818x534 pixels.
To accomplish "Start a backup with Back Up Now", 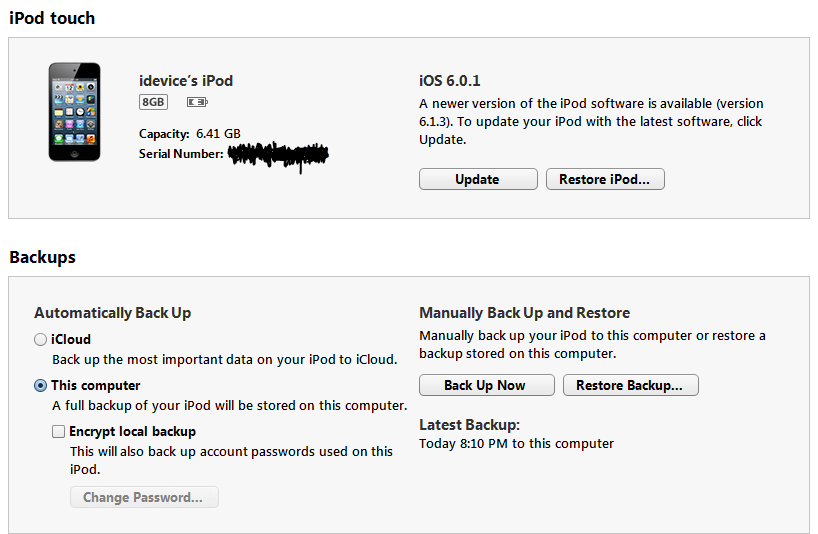I will [485, 385].
